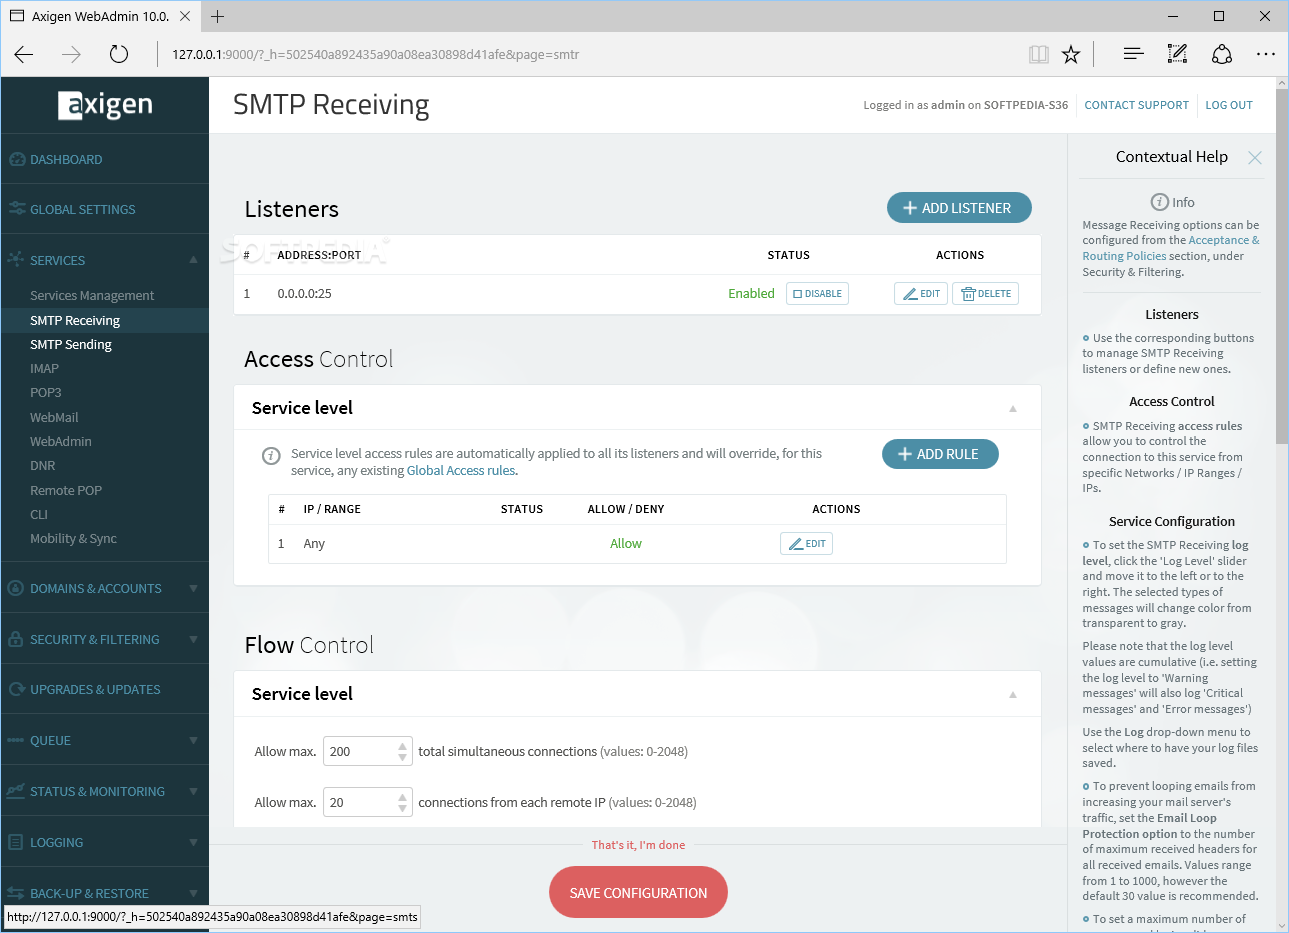Click the info icon beside service level rules text
Viewport: 1289px width, 933px height.
[271, 456]
